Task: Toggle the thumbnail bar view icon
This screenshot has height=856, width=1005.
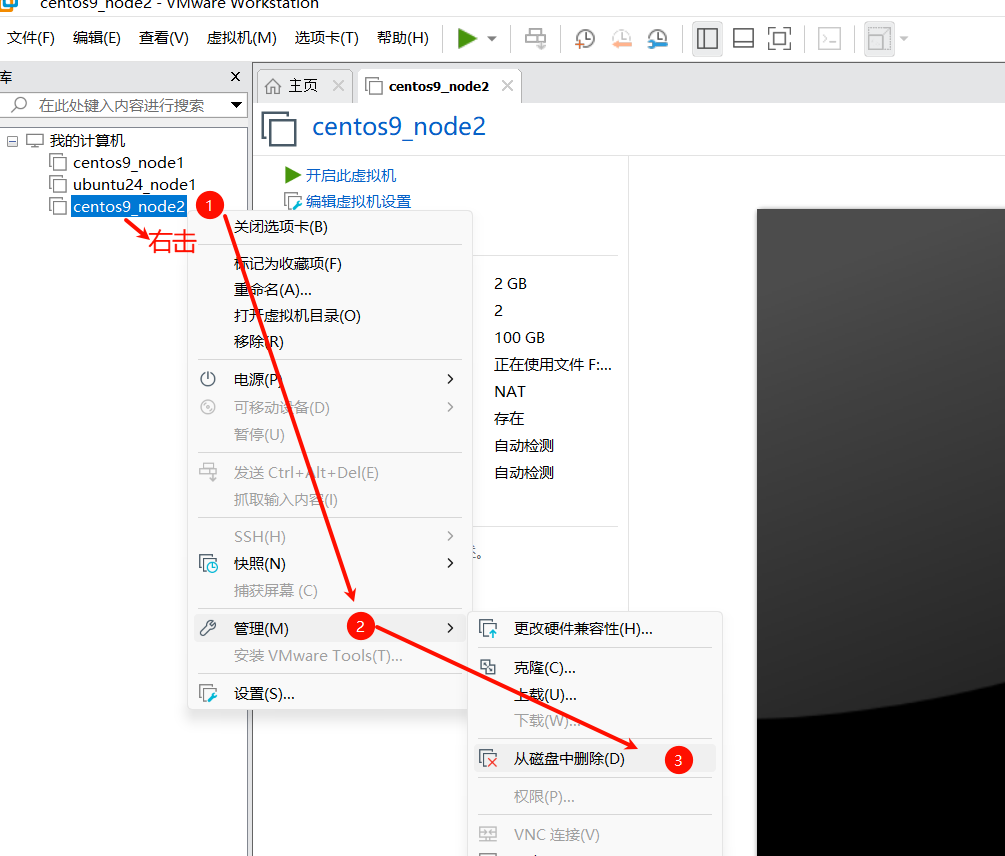Action: [x=743, y=38]
